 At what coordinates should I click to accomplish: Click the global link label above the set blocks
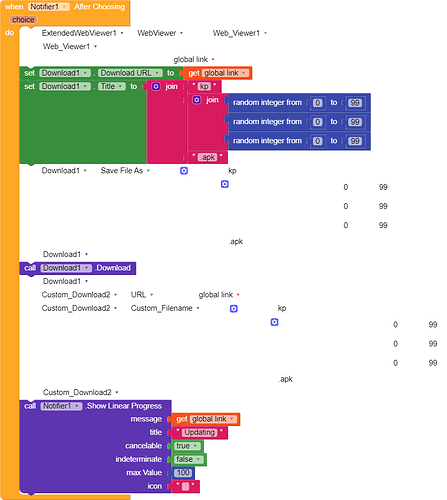[x=191, y=59]
